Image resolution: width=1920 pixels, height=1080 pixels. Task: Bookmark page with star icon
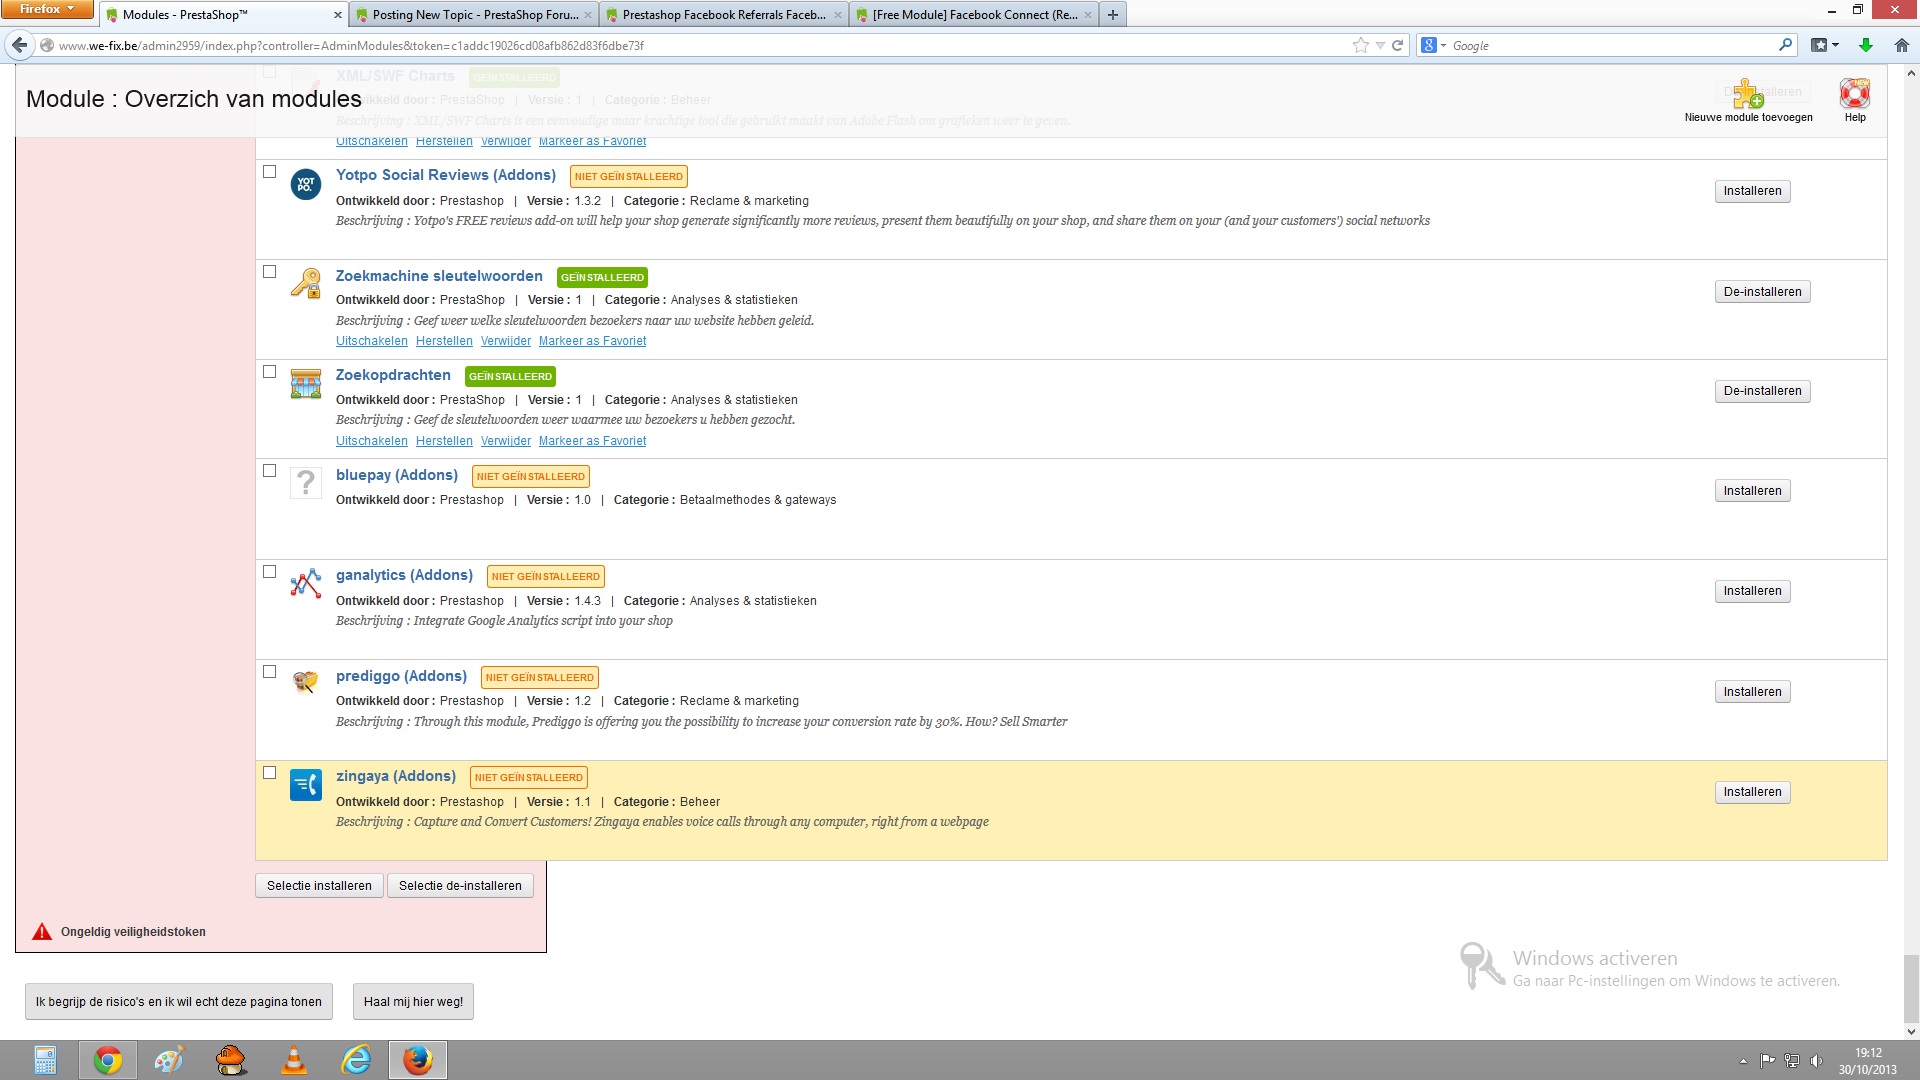pyautogui.click(x=1360, y=45)
